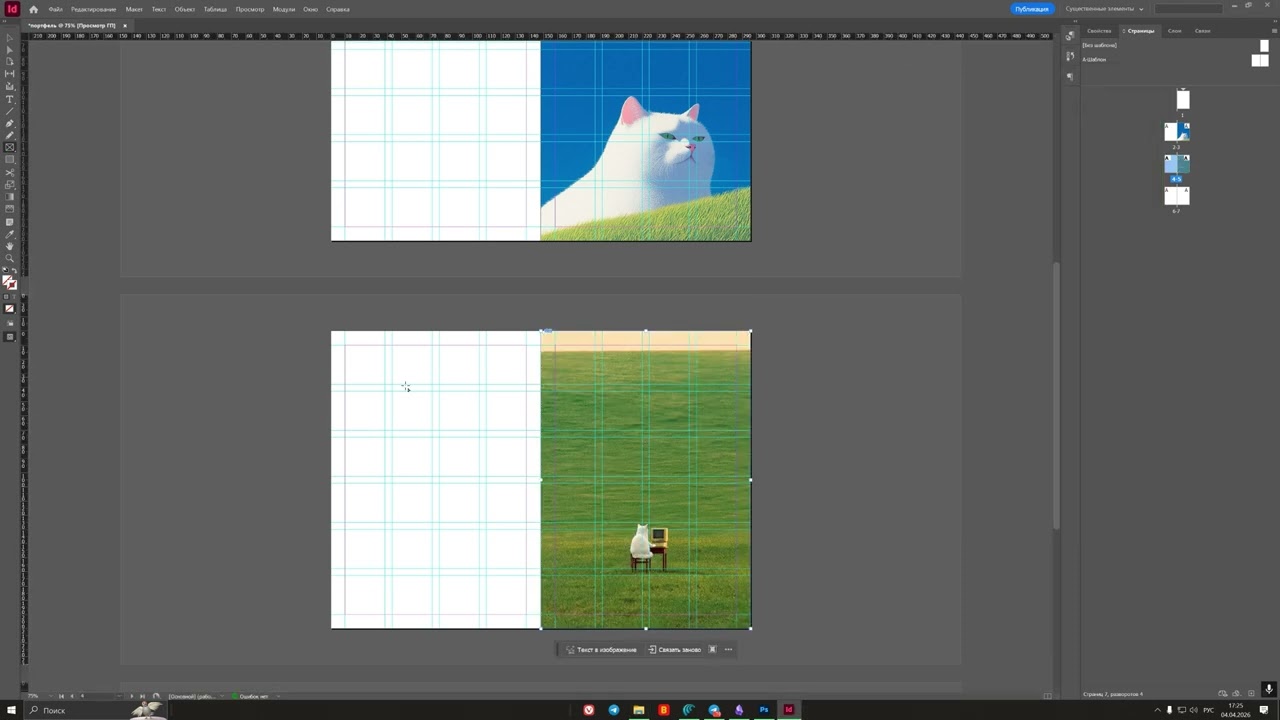Select the Note tool
Image resolution: width=1280 pixels, height=720 pixels.
(x=10, y=221)
